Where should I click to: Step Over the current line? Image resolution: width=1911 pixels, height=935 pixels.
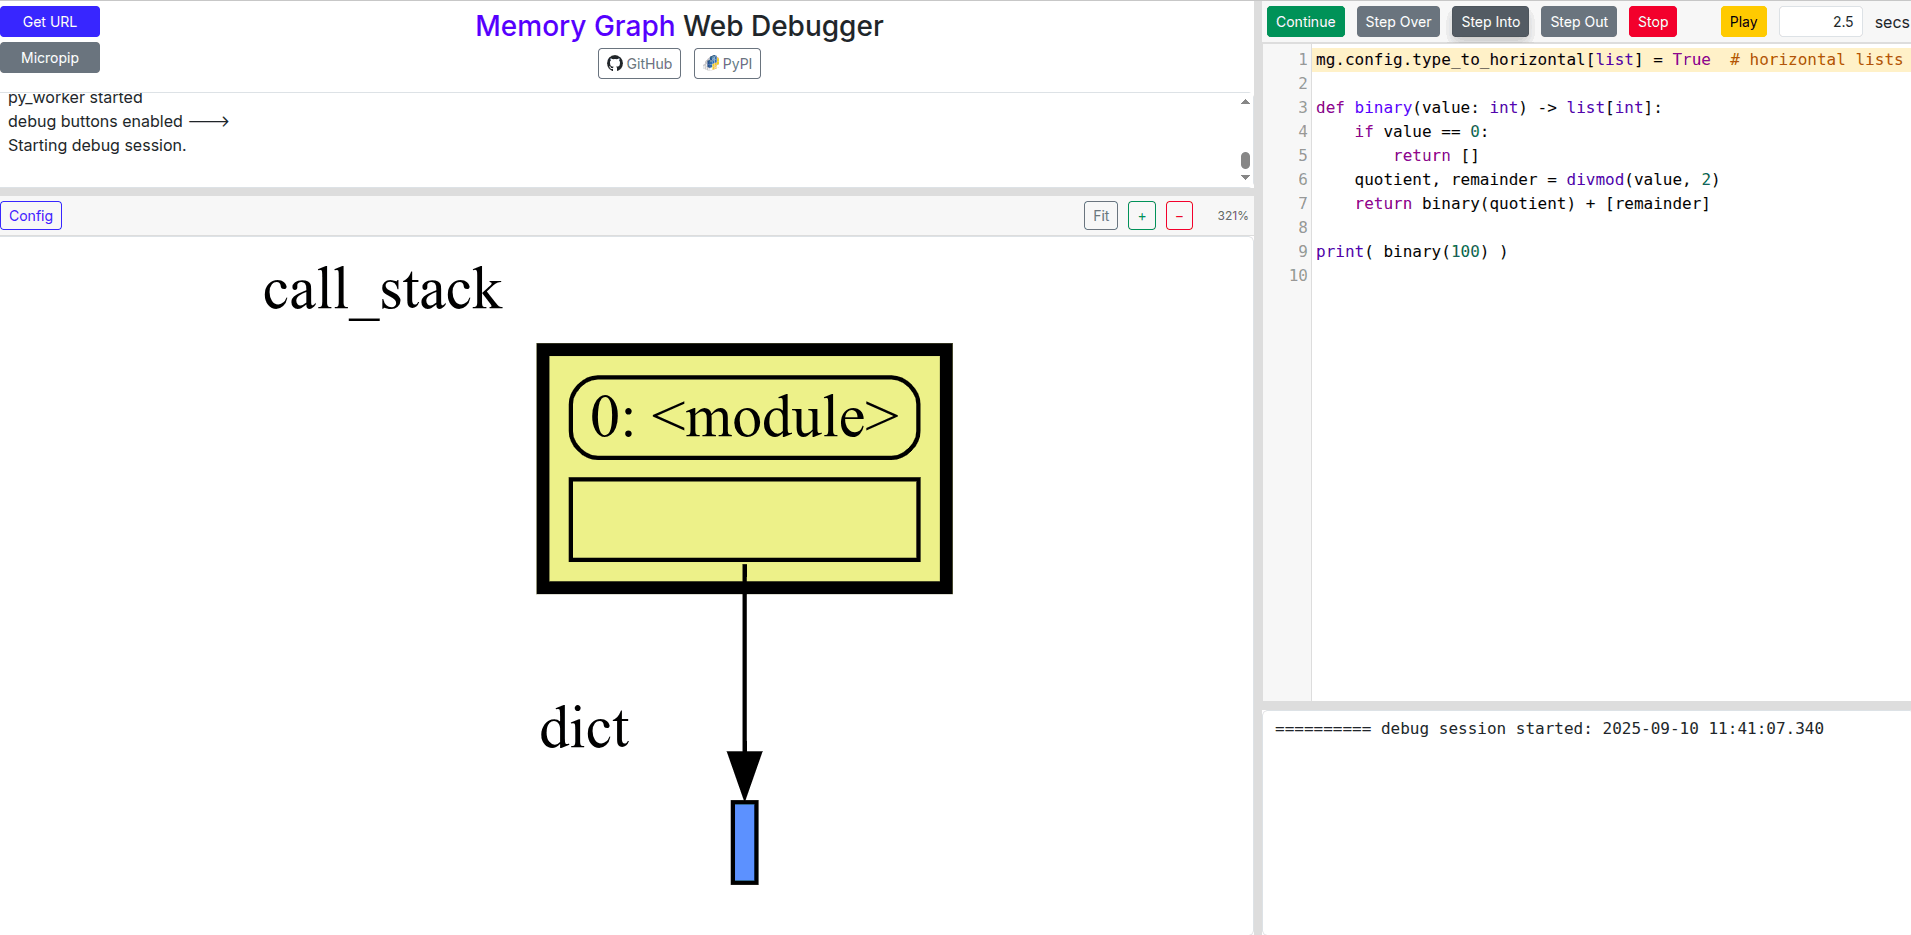point(1398,22)
